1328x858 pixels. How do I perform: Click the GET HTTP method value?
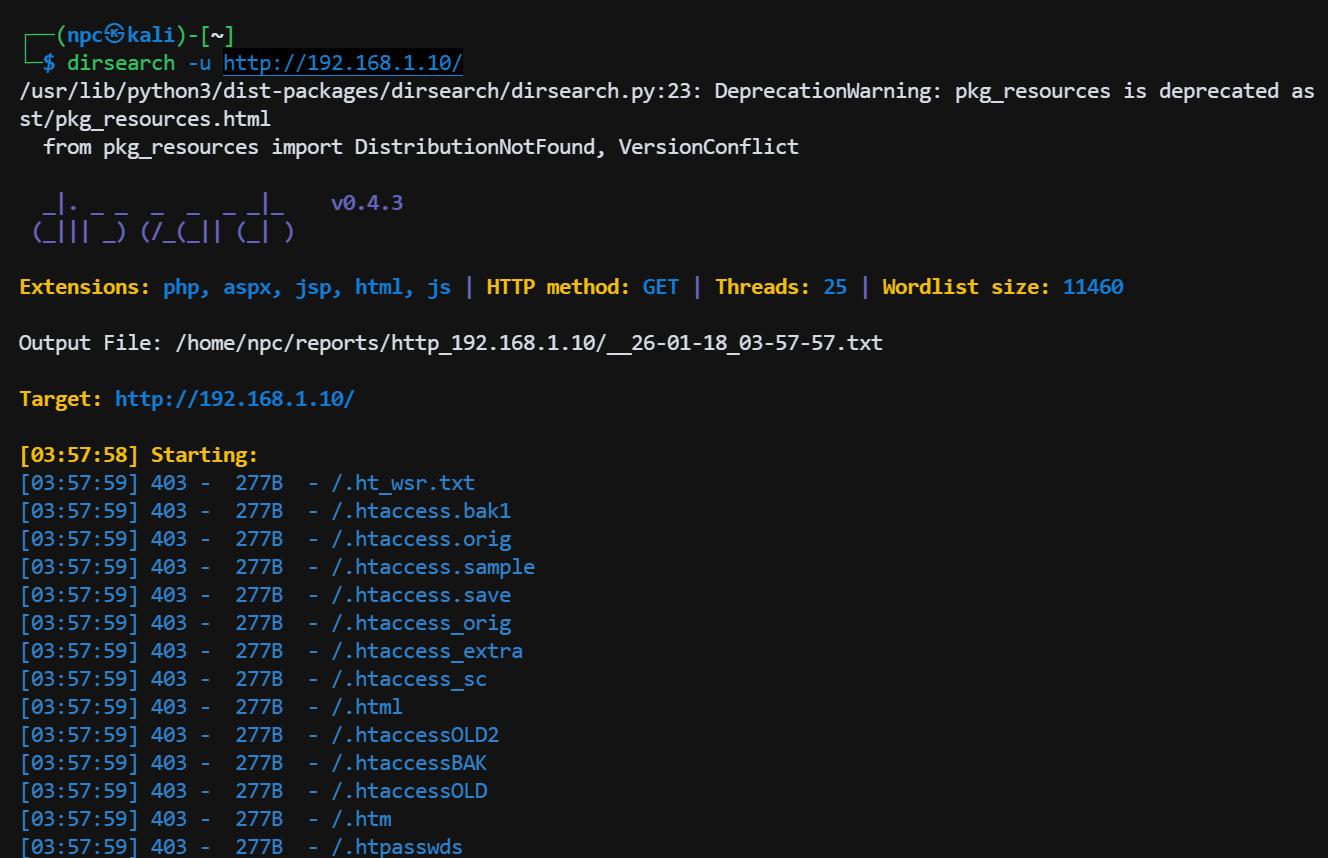[660, 287]
